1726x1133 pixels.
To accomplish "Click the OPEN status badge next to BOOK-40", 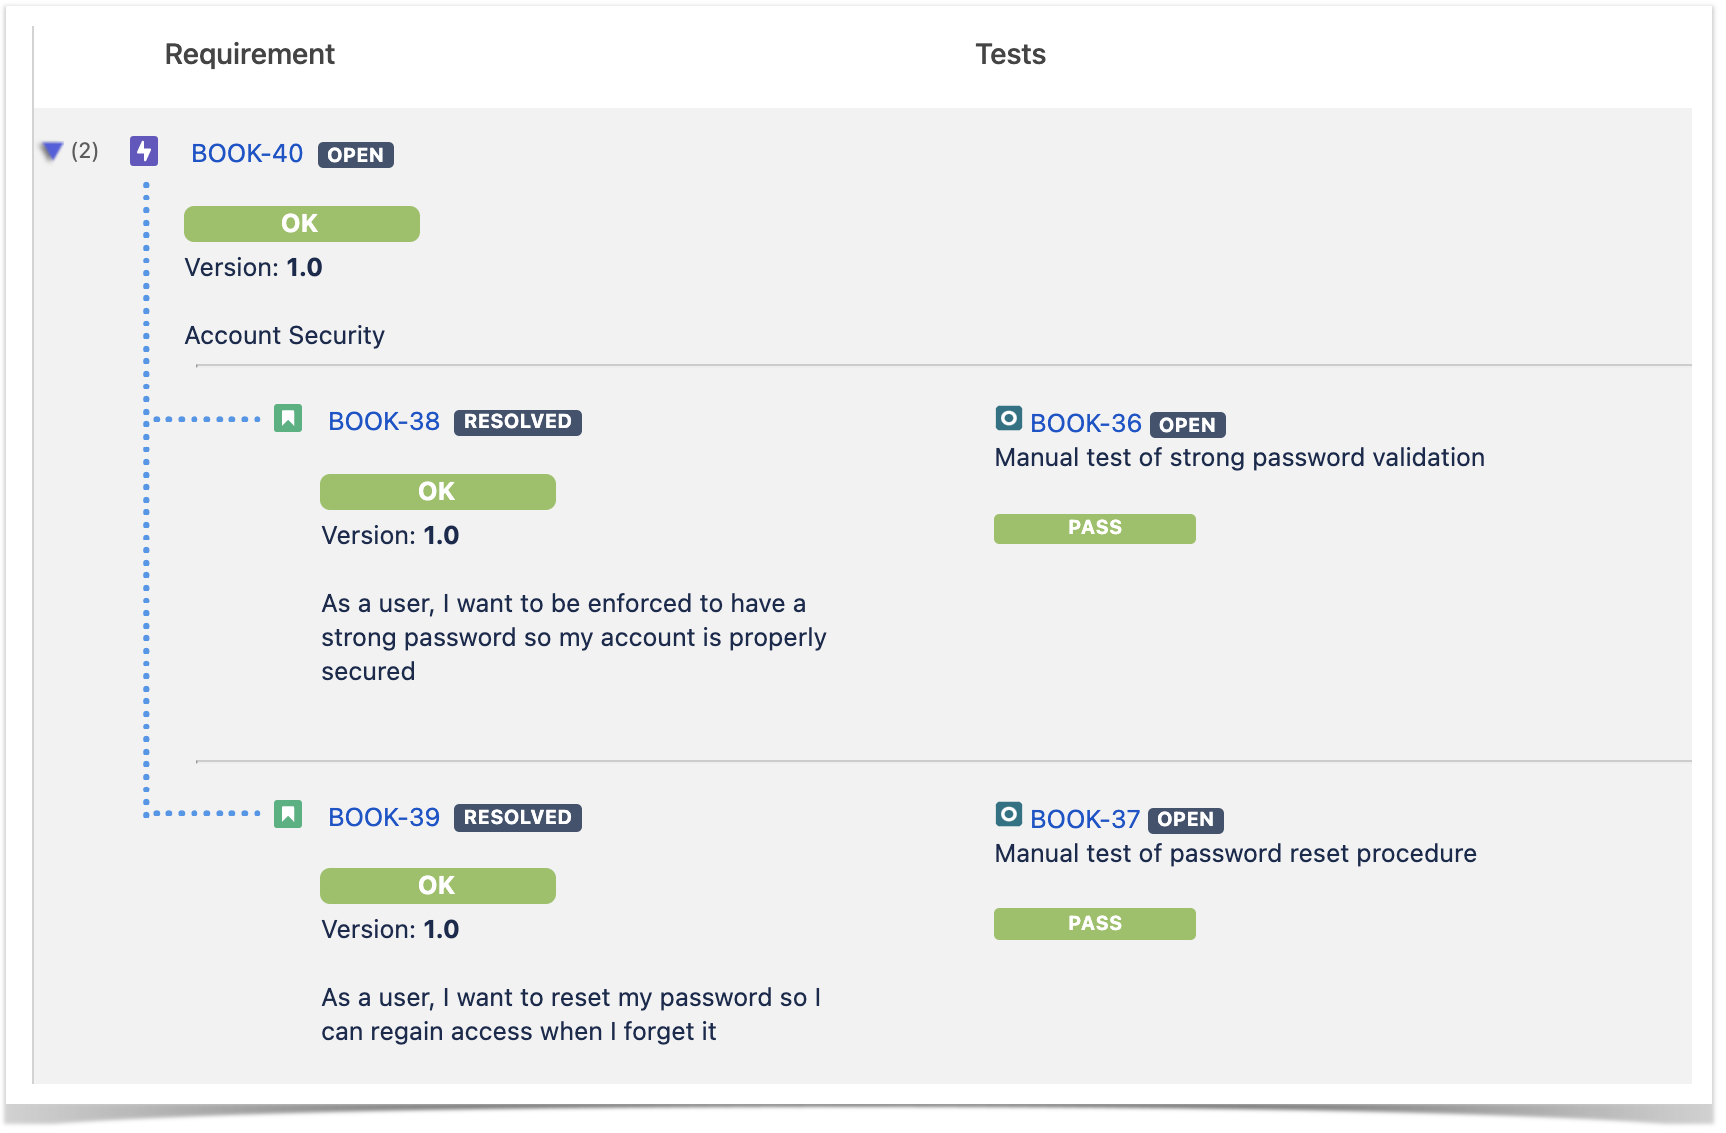I will 356,155.
